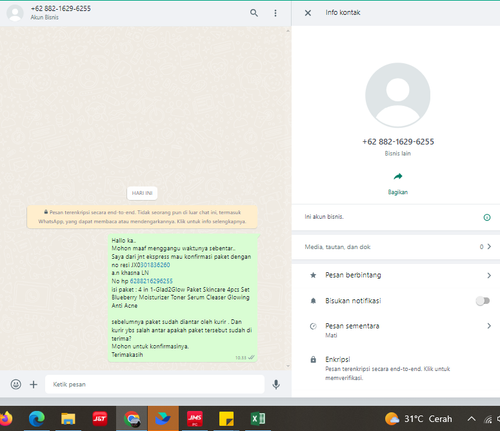500x431 pixels.
Task: Click the double-check read receipt on message
Action: point(251,358)
